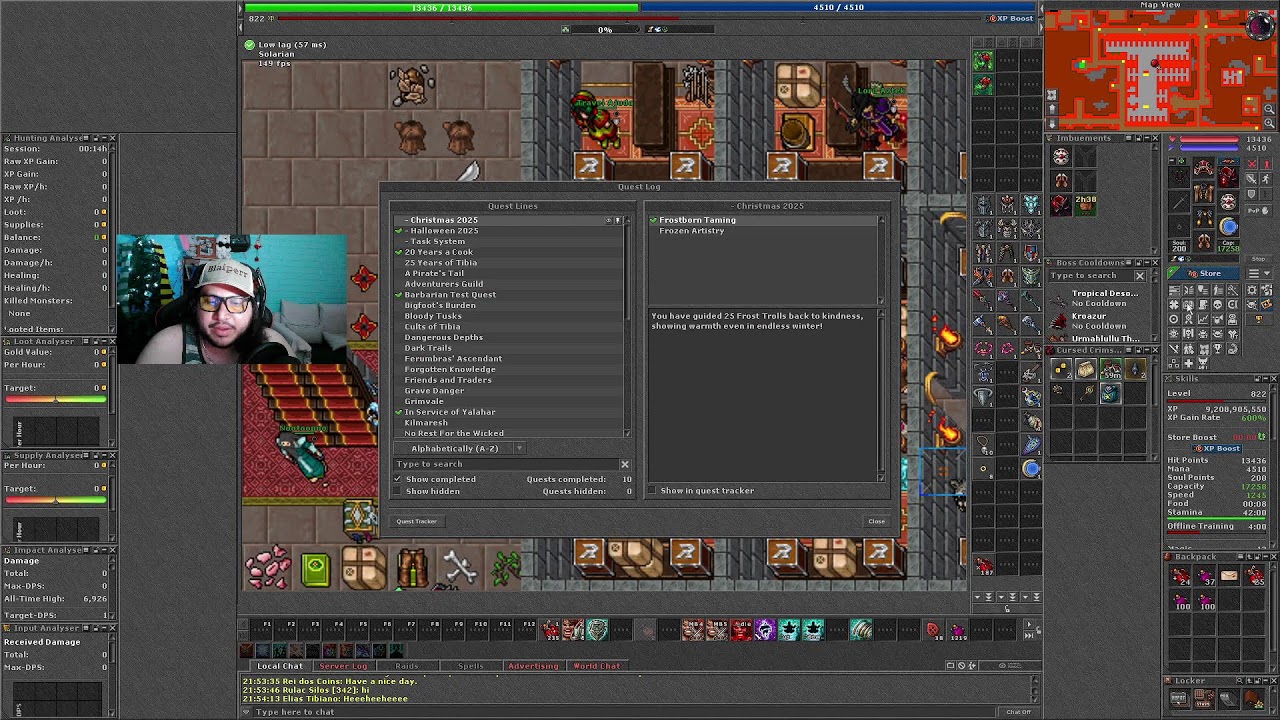Select Frozen Artistry mission

(764, 231)
